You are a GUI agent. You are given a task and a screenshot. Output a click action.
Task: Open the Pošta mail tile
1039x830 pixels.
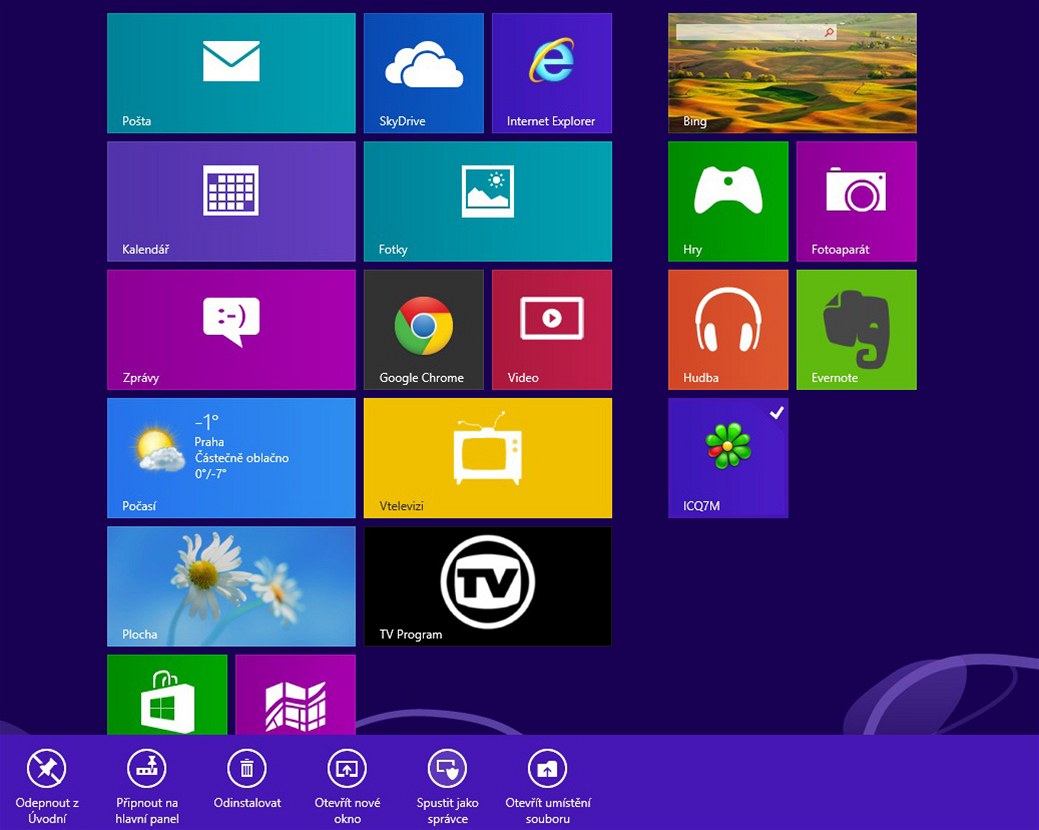pos(231,73)
